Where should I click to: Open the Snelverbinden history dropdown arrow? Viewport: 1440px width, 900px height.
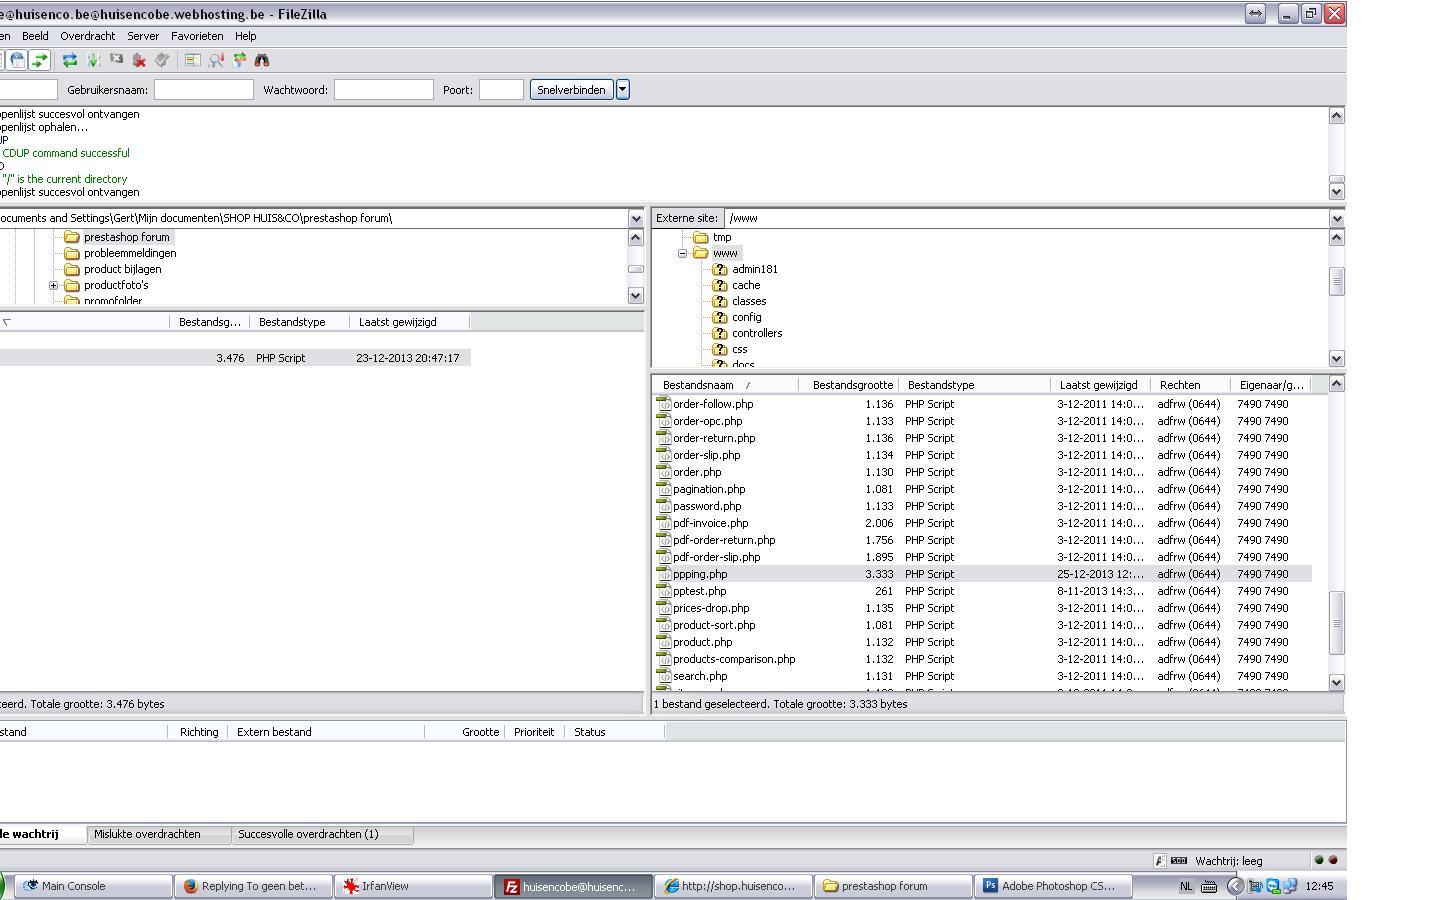click(x=622, y=89)
